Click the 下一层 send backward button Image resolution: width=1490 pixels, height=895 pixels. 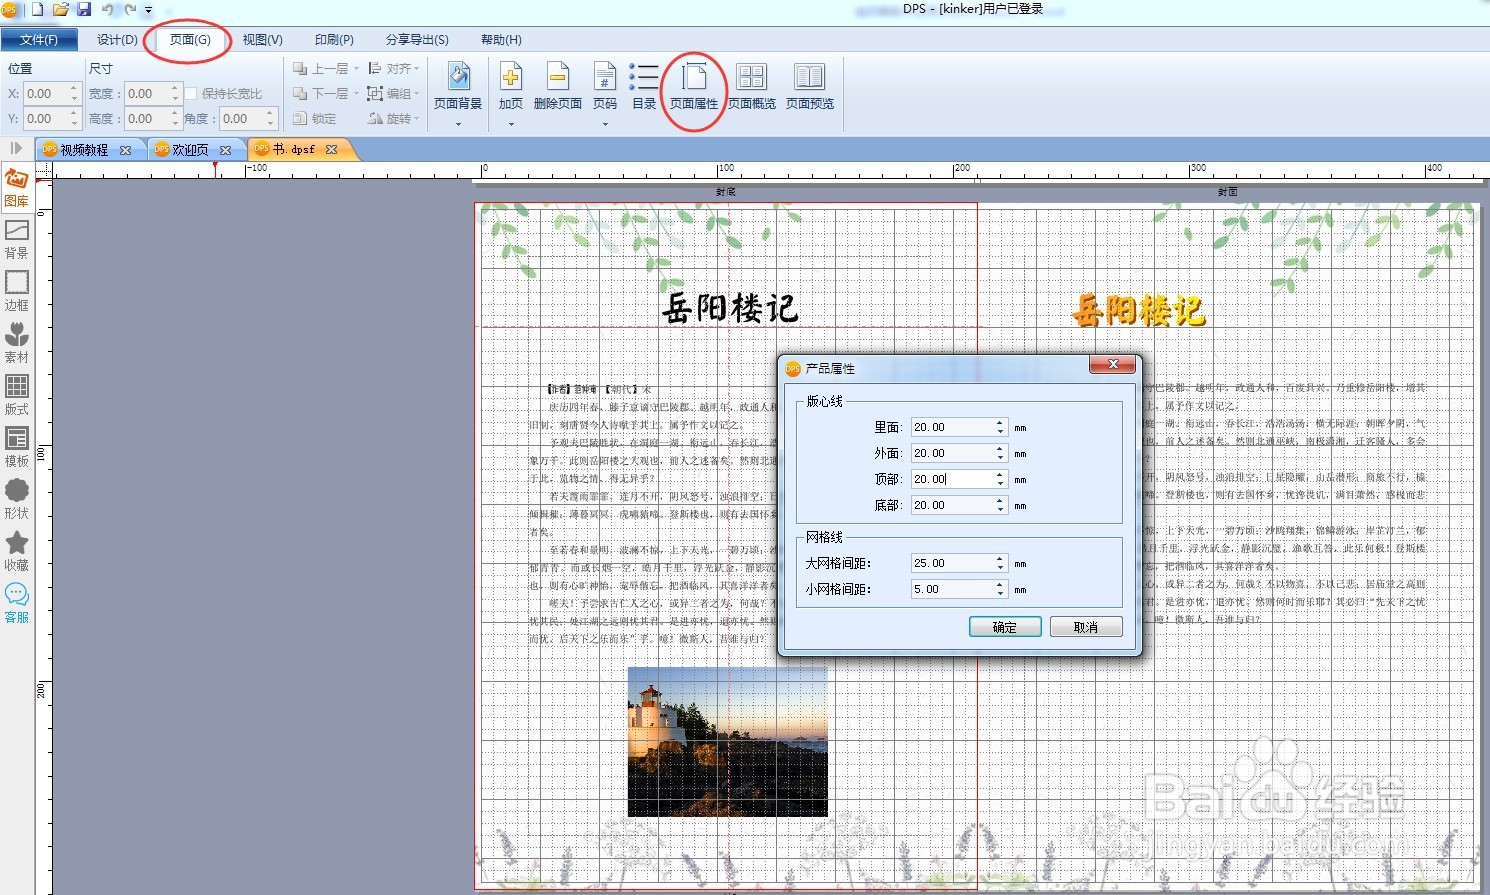[325, 93]
